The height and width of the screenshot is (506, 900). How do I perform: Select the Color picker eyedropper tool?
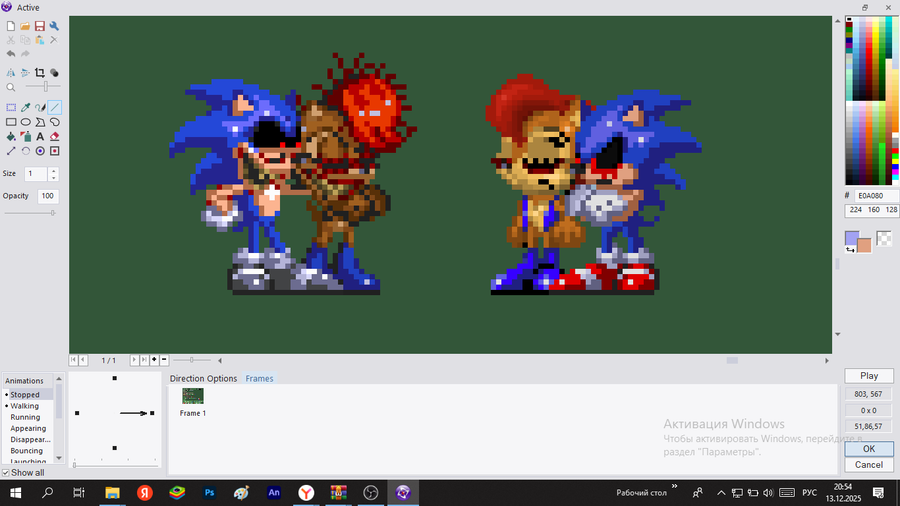pyautogui.click(x=25, y=107)
